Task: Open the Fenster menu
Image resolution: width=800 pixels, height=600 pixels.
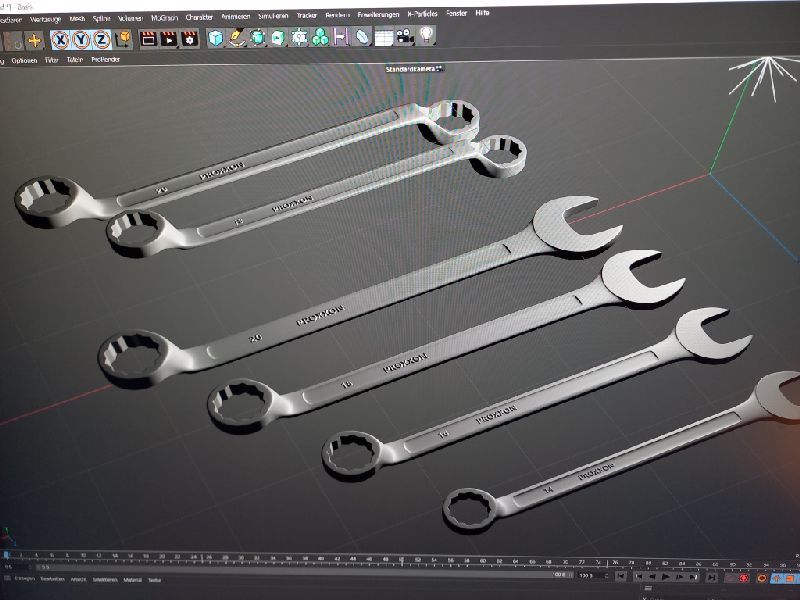Action: click(456, 14)
